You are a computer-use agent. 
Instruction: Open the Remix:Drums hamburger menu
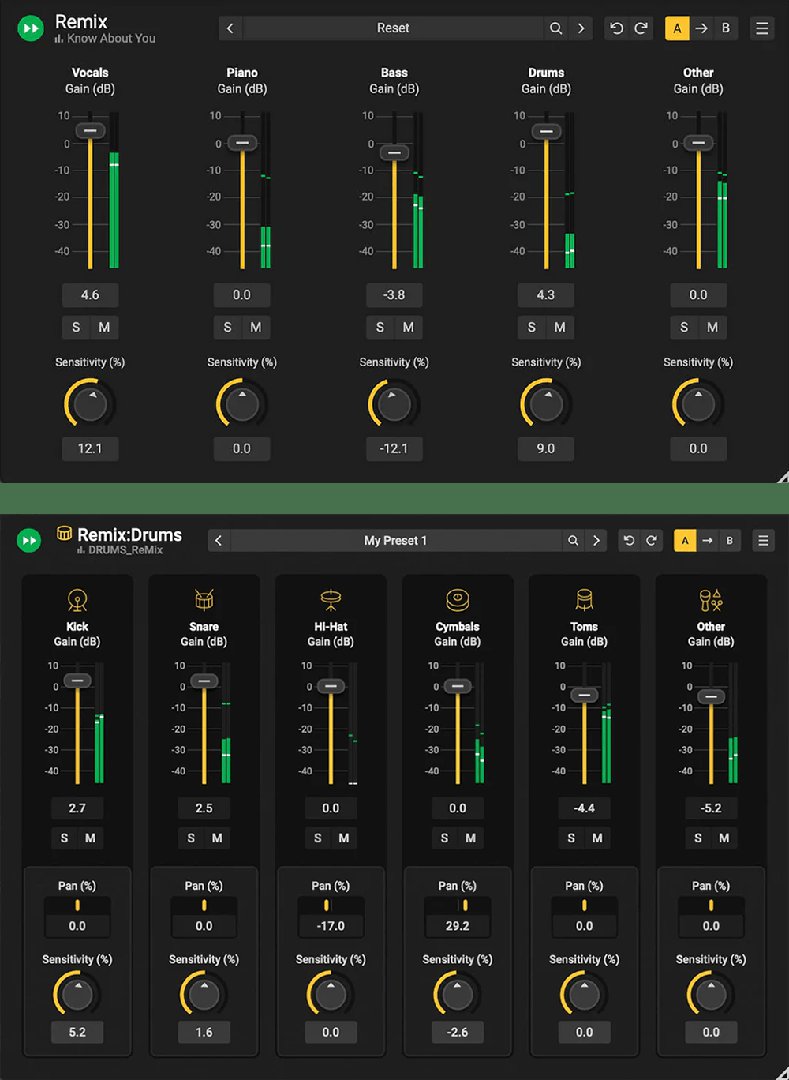click(x=764, y=541)
